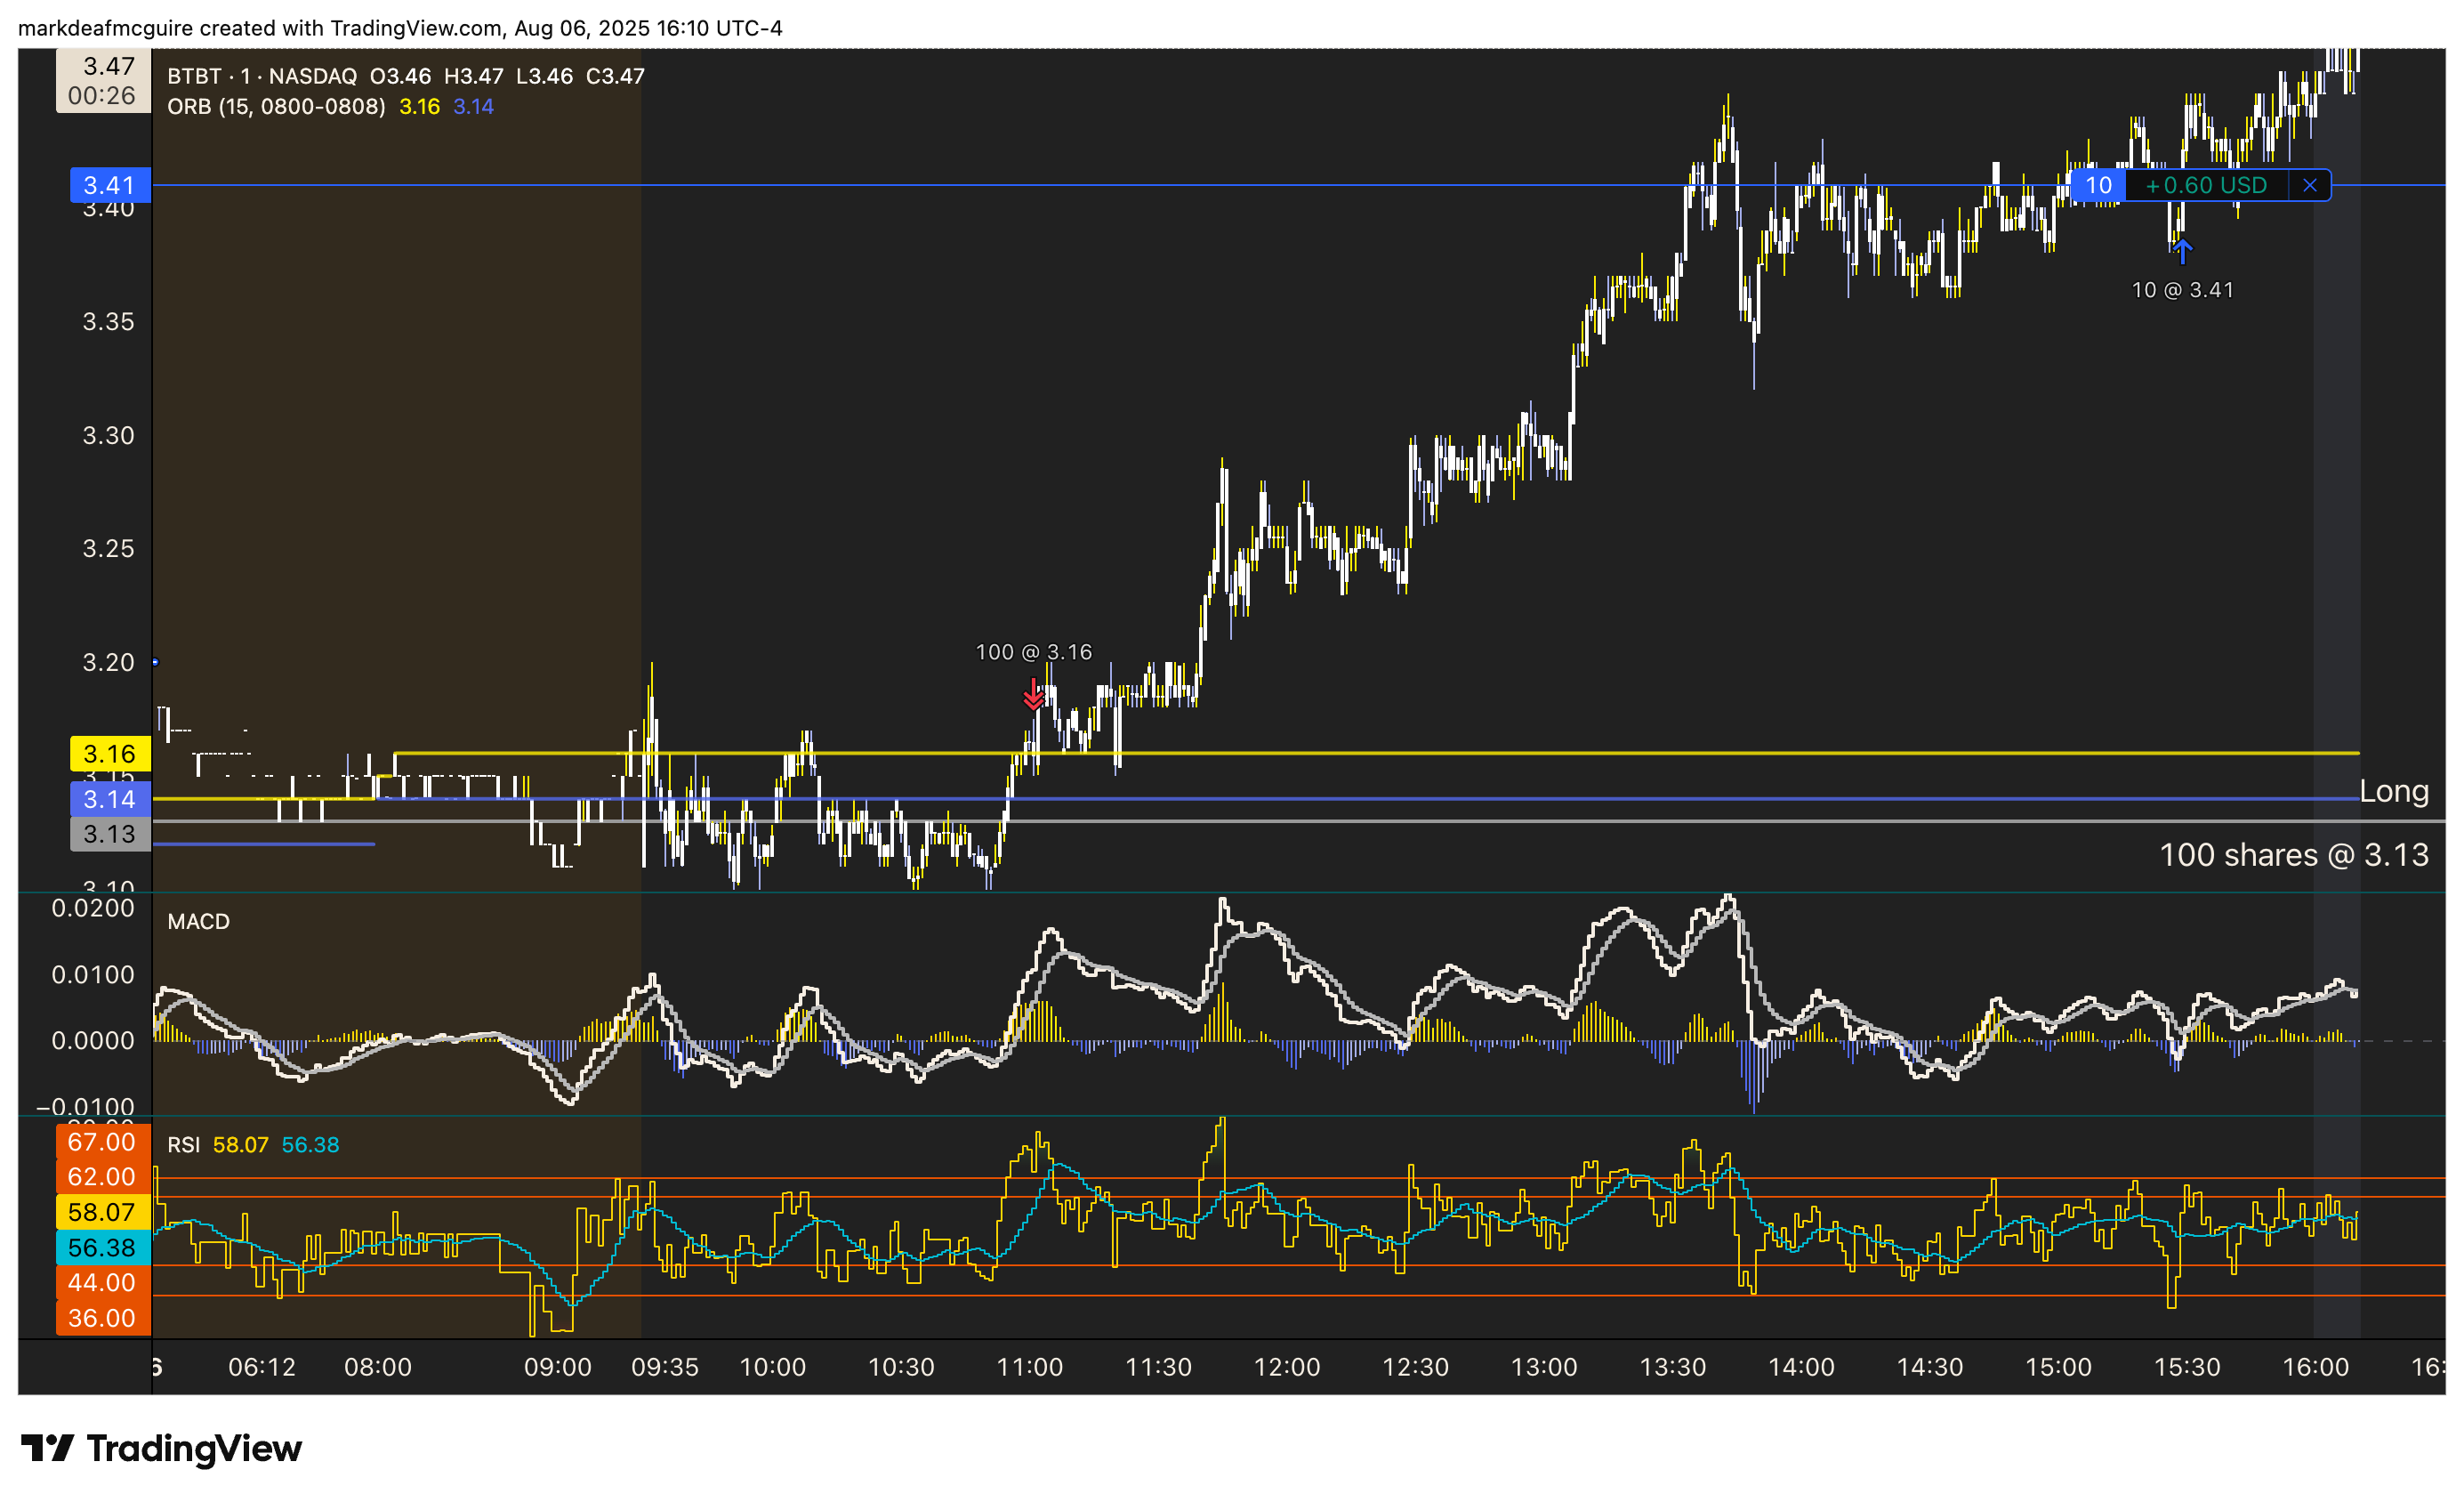2464x1502 pixels.
Task: Select the BTBT · 1 · NASDAQ symbol legend
Action: (x=262, y=76)
